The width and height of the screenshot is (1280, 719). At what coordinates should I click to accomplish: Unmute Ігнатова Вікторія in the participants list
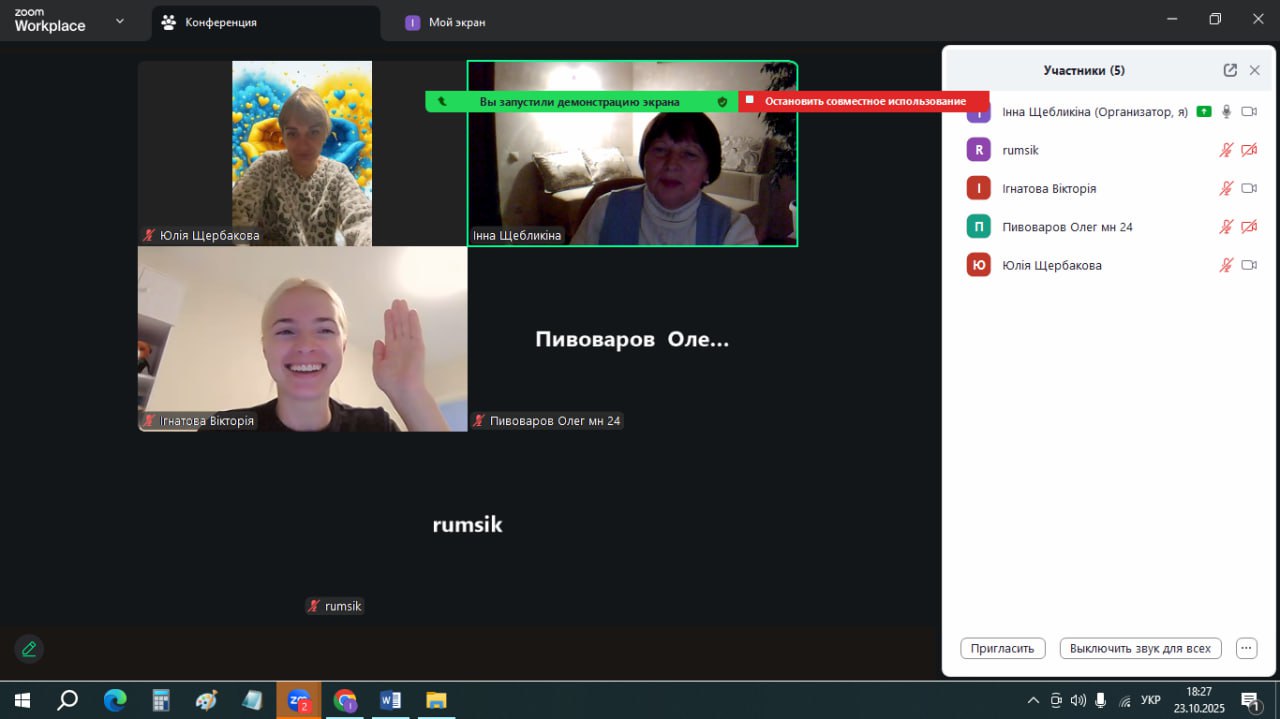pyautogui.click(x=1226, y=188)
